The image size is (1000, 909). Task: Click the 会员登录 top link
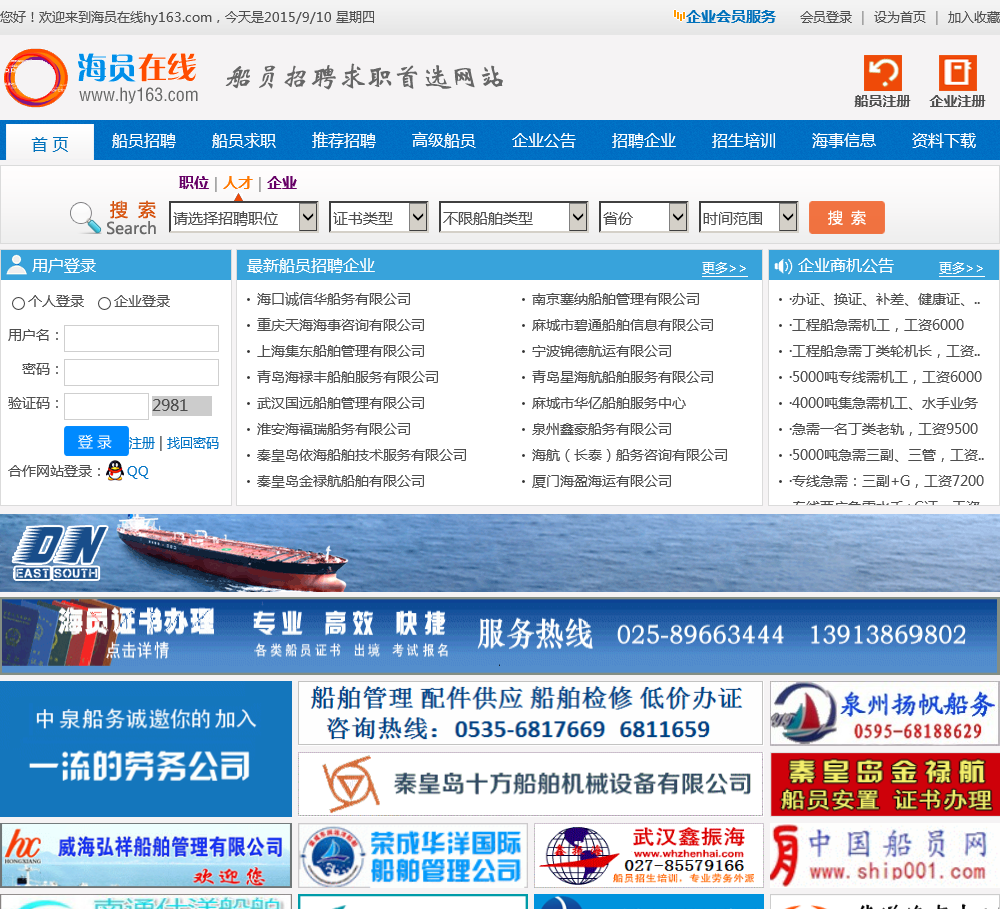coord(826,17)
